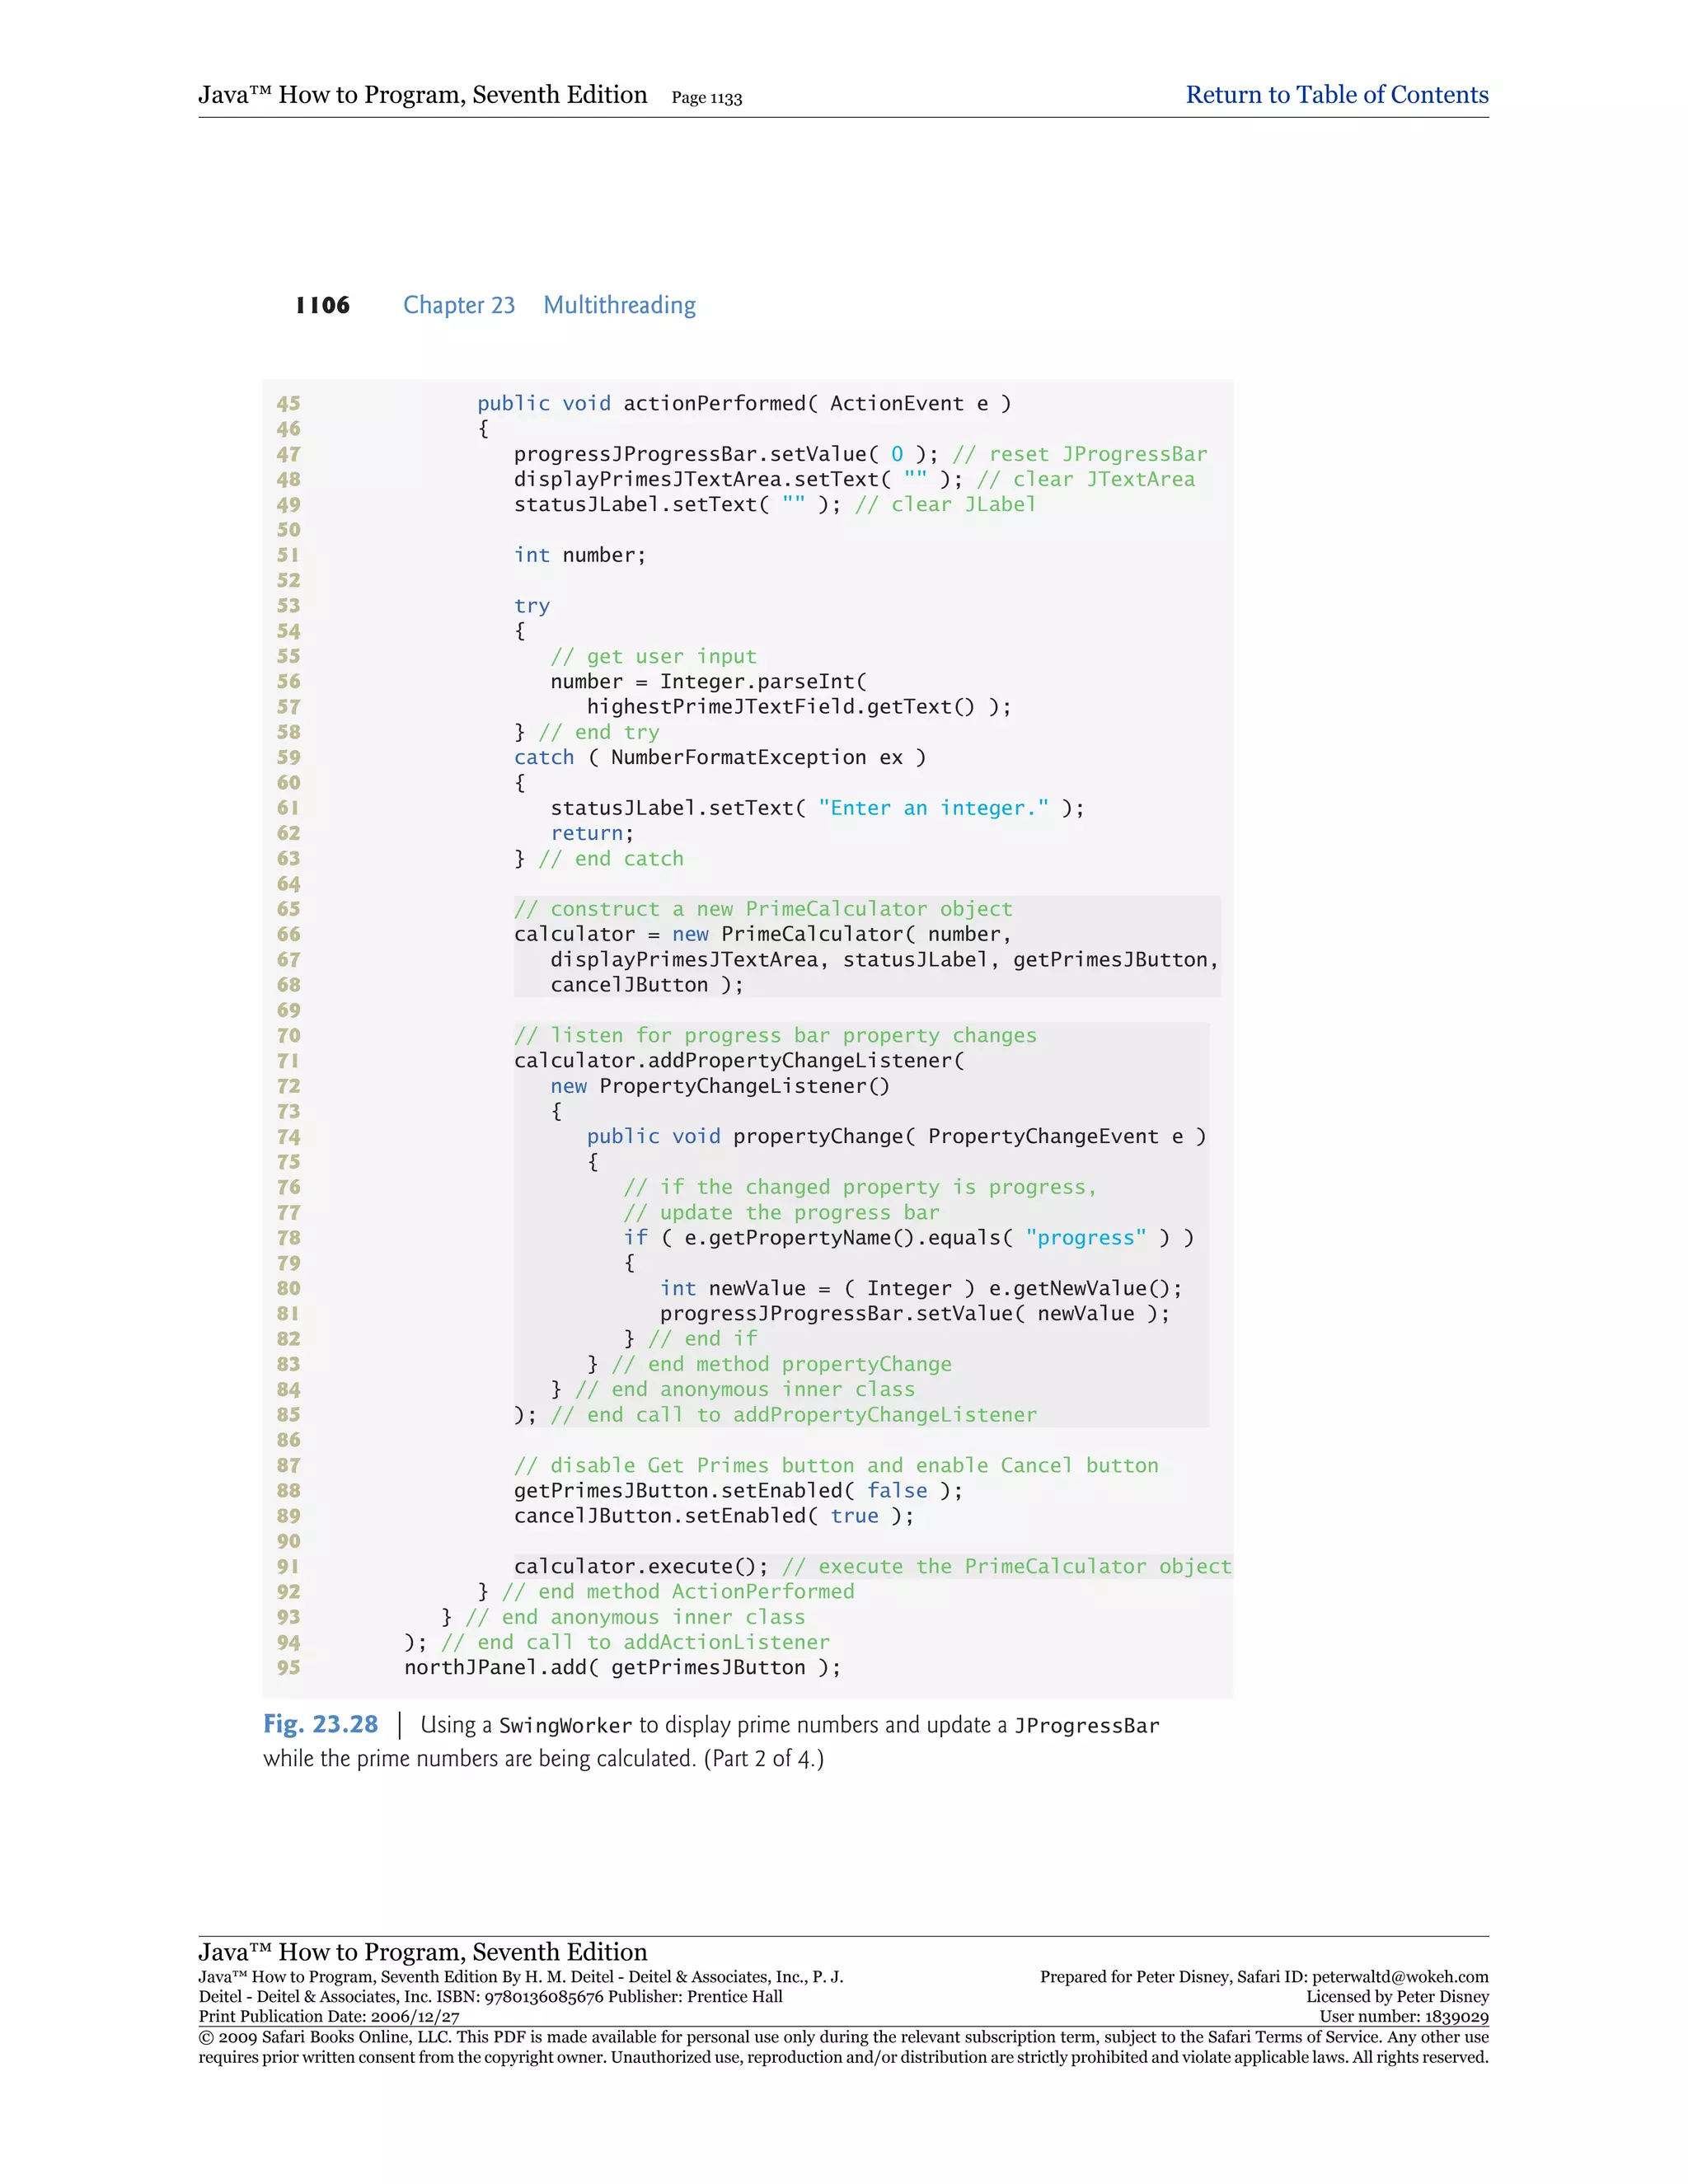Click the actionPerformed method declaration line
Viewport: 1688px width, 2184px height.
click(x=743, y=403)
